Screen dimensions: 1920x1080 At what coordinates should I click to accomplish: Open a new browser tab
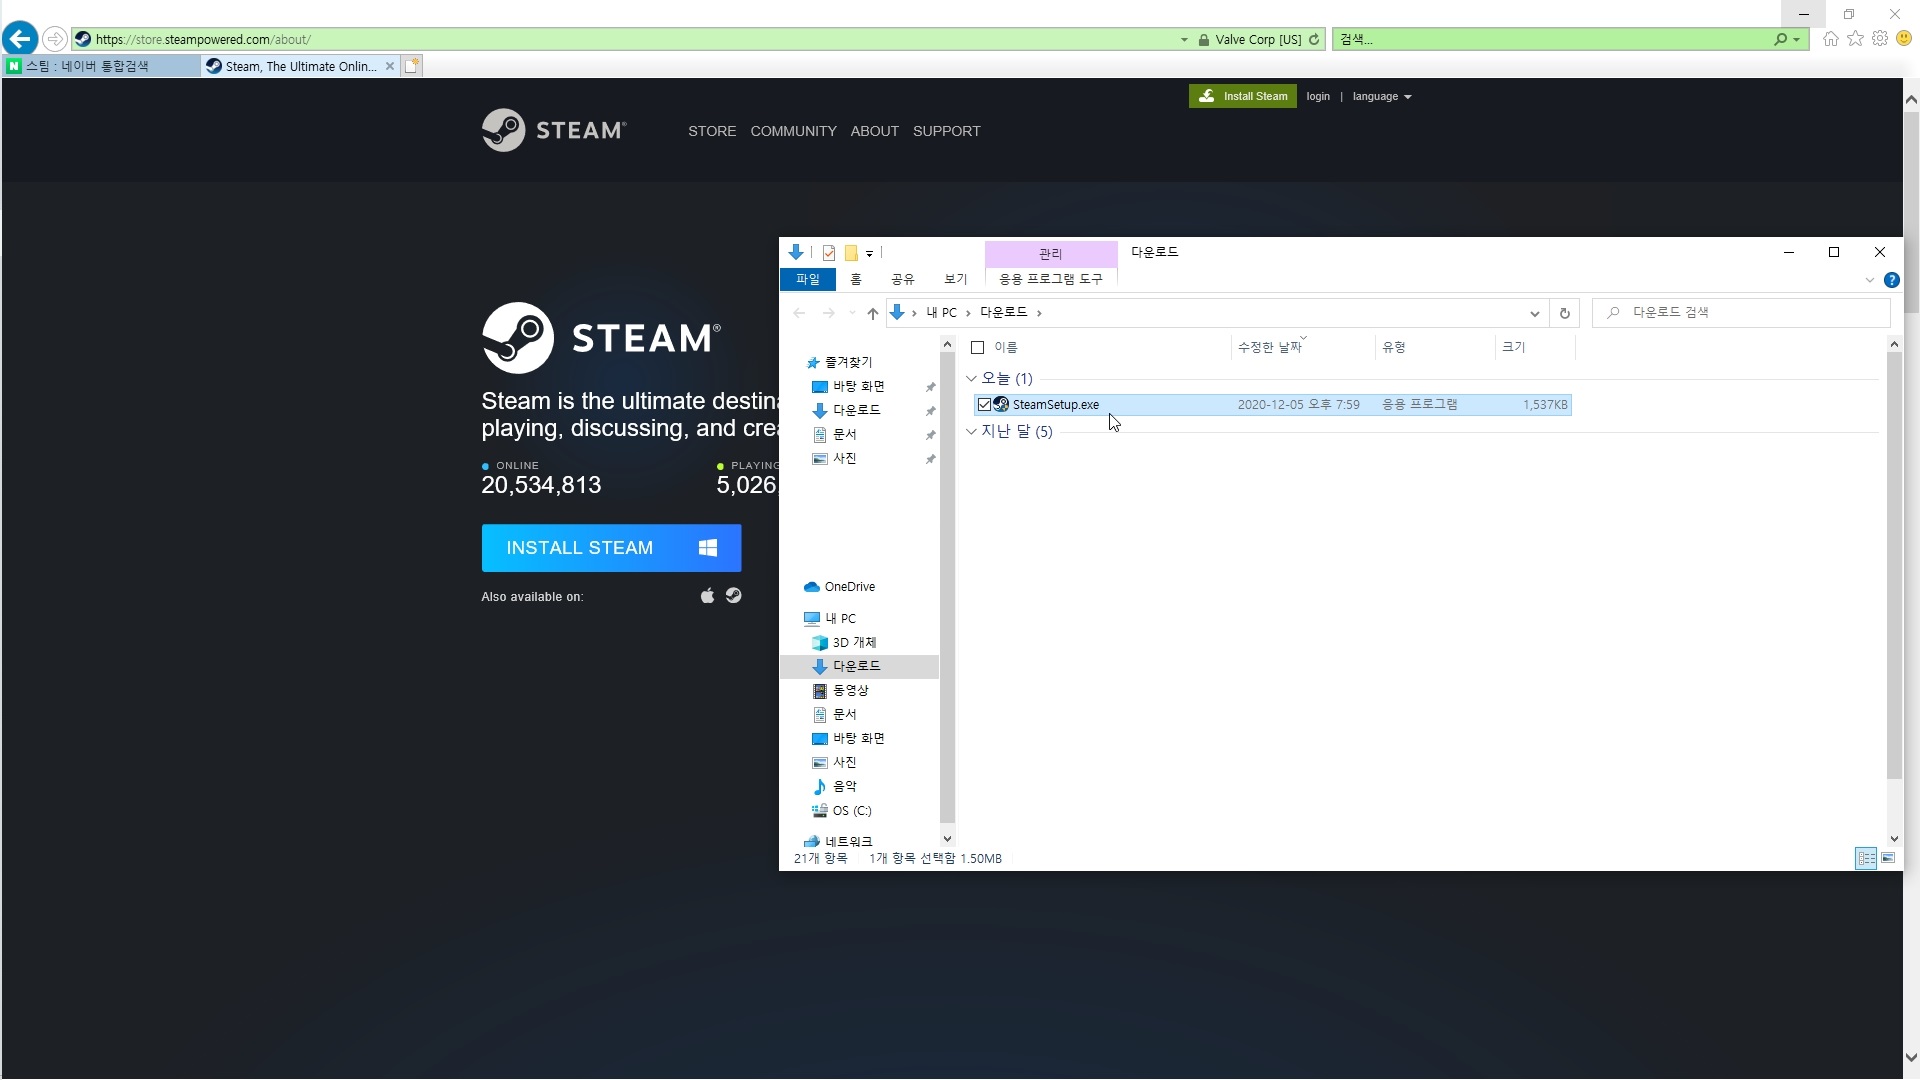[412, 66]
